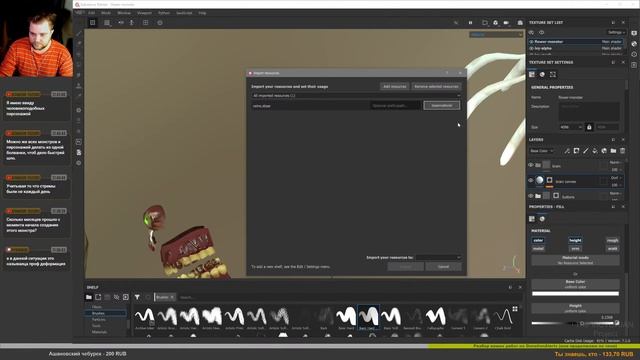Toggle visibility of ivy alpha texture set
The height and width of the screenshot is (360, 640).
(531, 48)
